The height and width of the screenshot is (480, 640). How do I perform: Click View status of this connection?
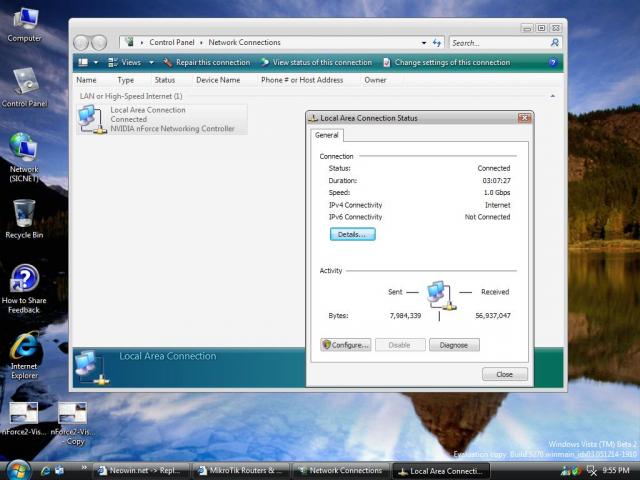click(316, 62)
